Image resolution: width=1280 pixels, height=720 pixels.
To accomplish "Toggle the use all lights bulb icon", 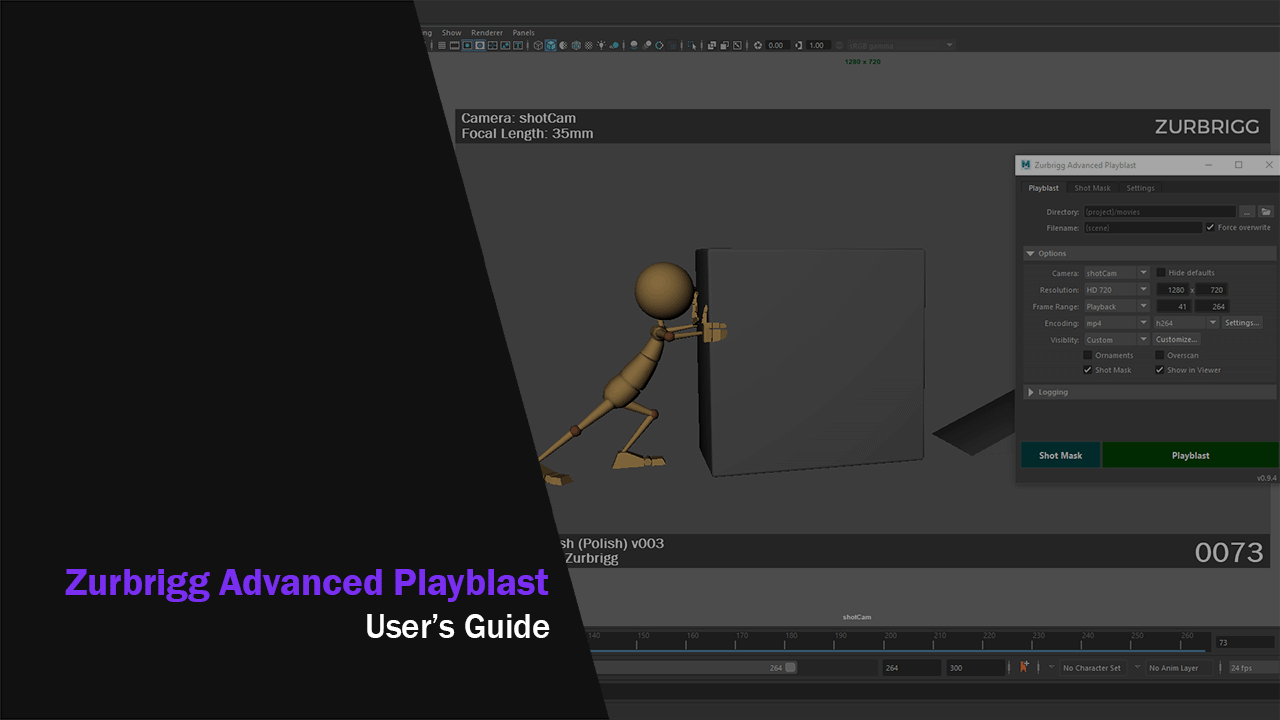I will (x=601, y=45).
